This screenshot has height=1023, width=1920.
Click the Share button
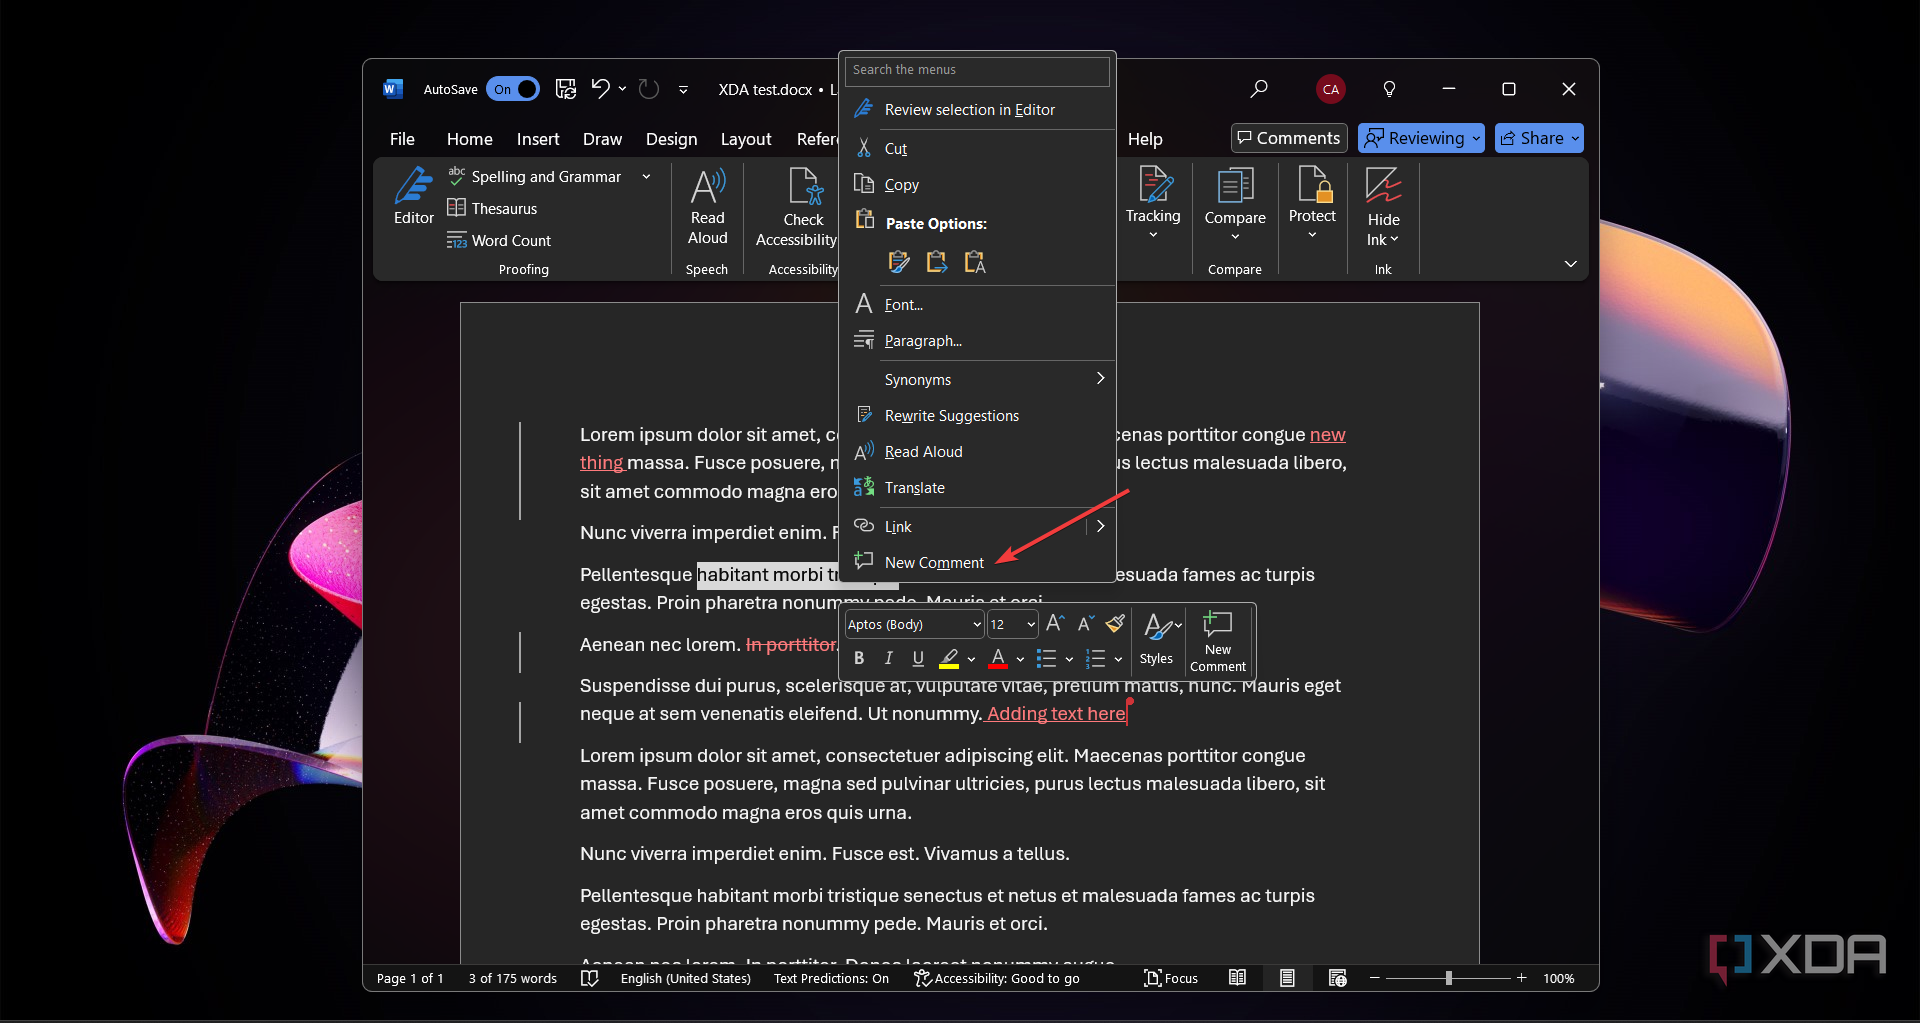point(1539,138)
